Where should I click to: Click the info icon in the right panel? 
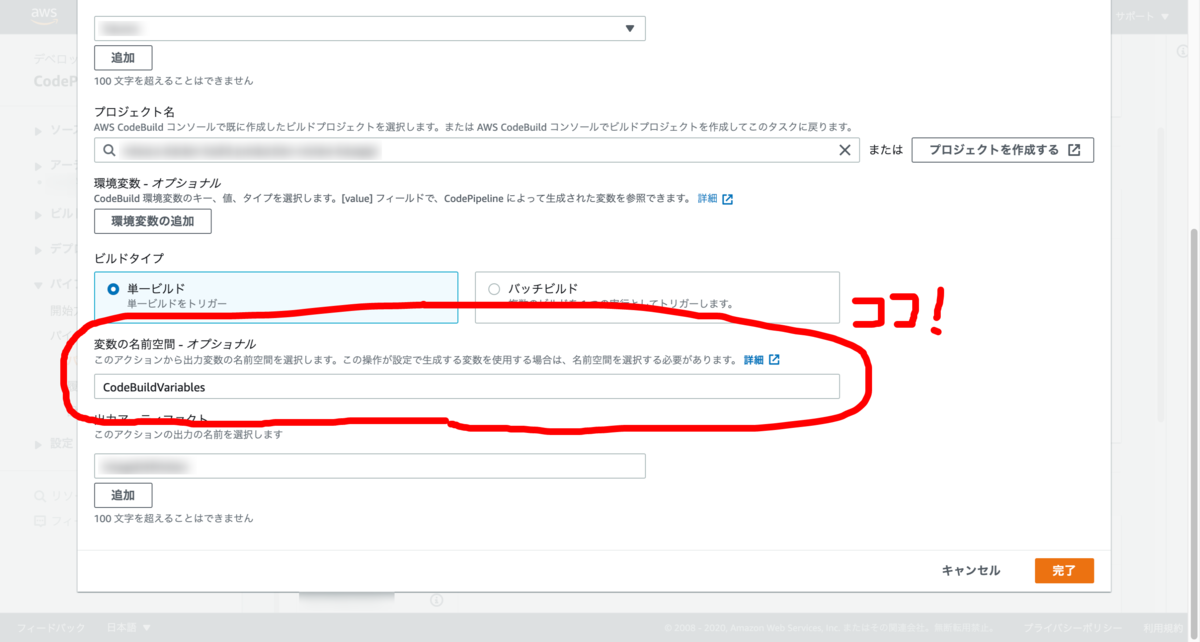point(1183,51)
